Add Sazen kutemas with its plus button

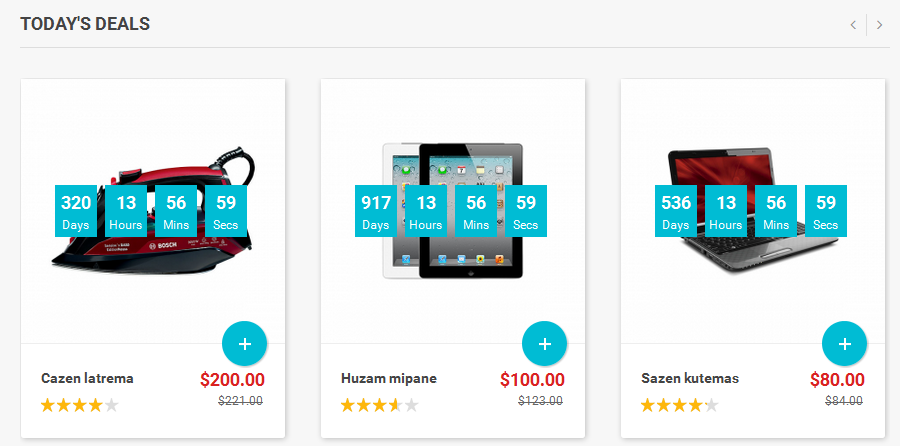coord(844,344)
